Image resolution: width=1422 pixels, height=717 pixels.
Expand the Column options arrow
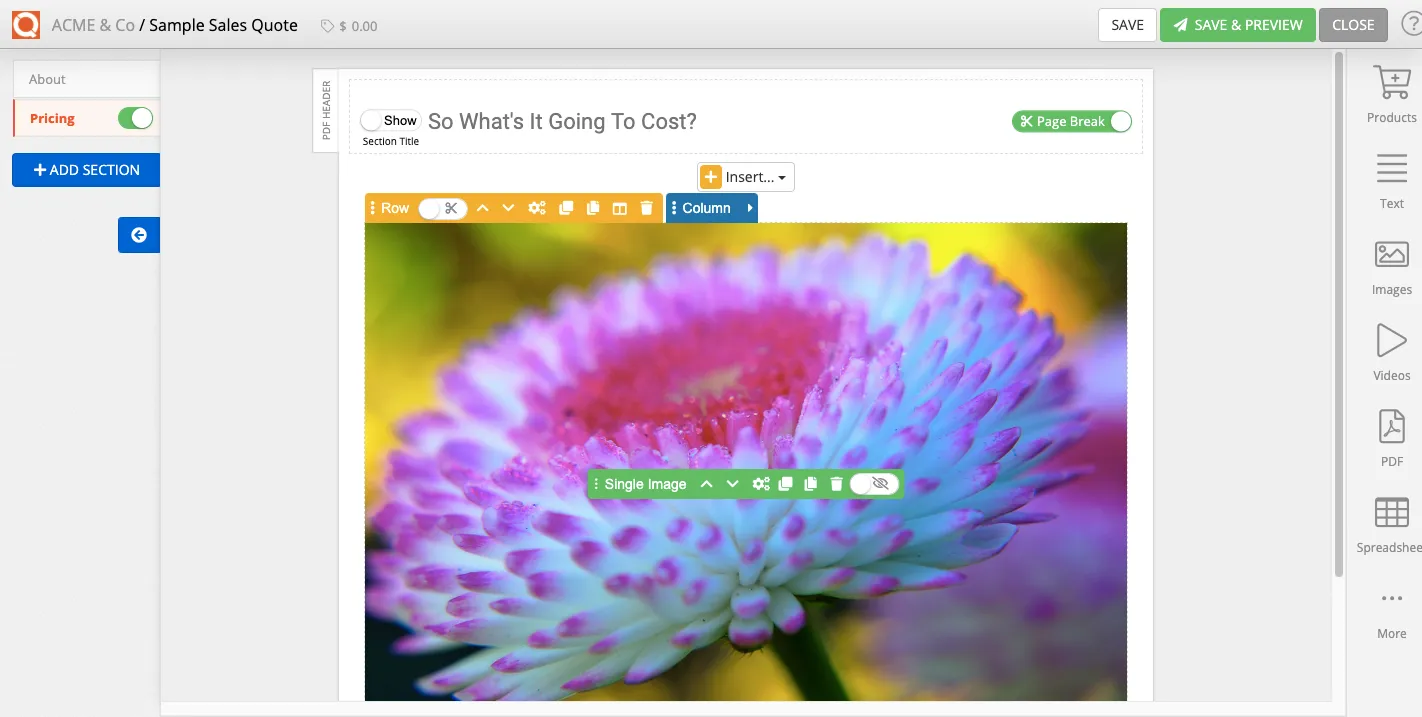749,208
